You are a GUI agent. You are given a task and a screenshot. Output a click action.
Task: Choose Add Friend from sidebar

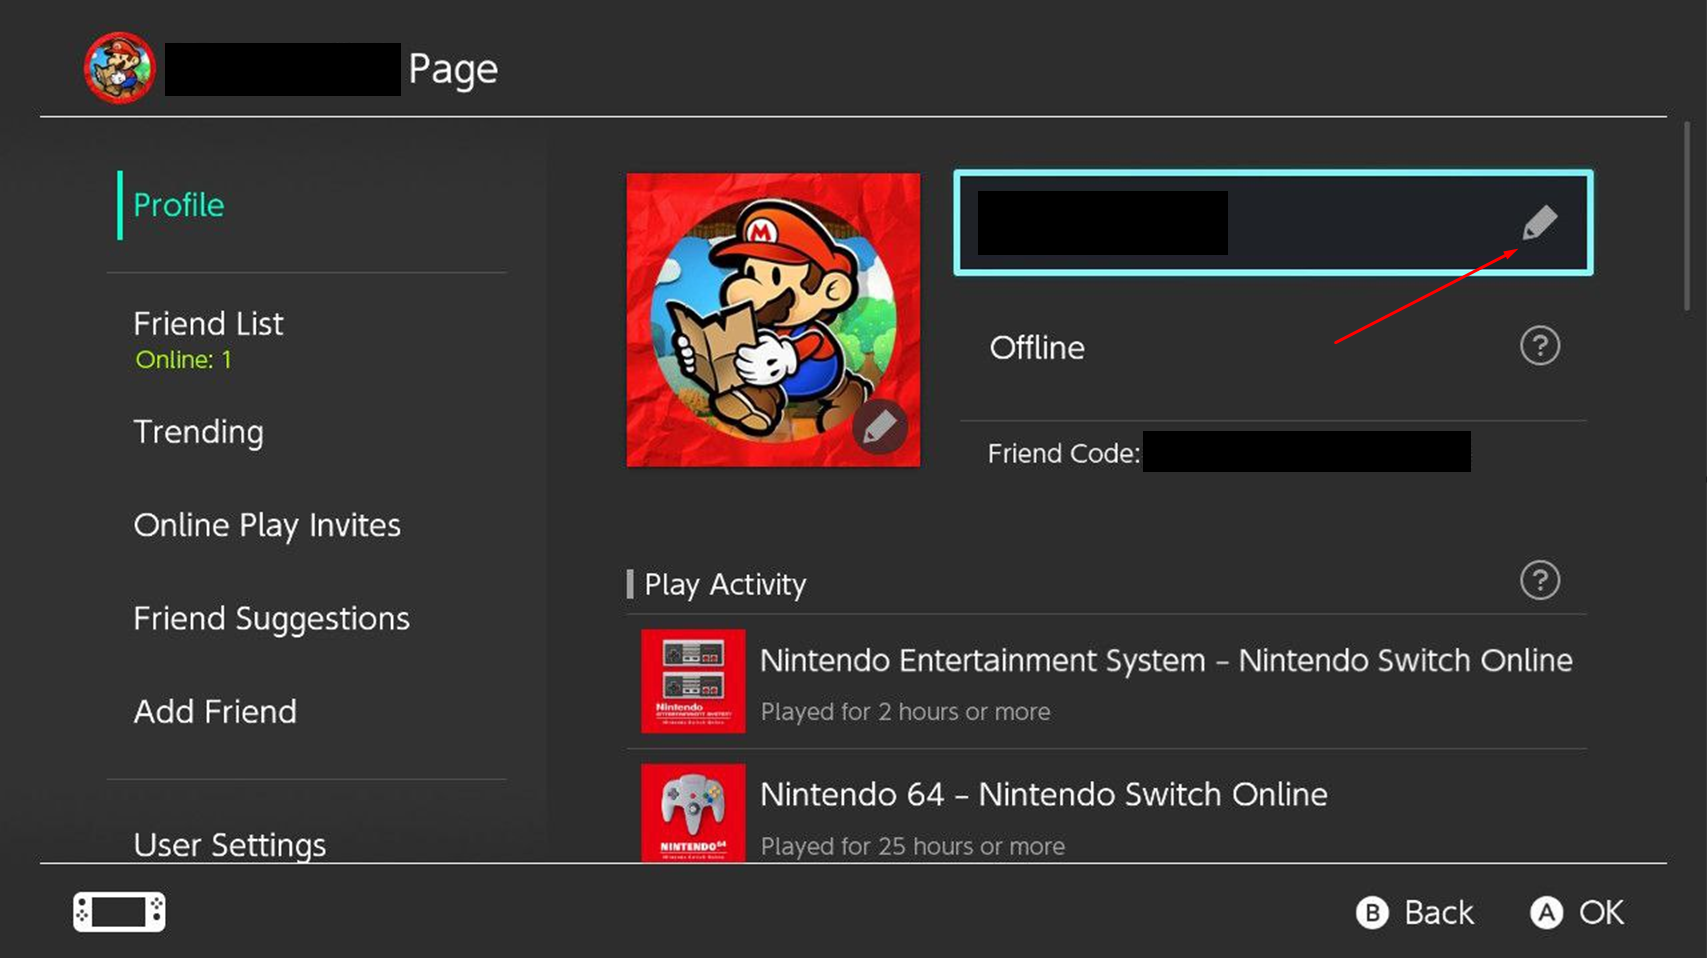[x=215, y=711]
